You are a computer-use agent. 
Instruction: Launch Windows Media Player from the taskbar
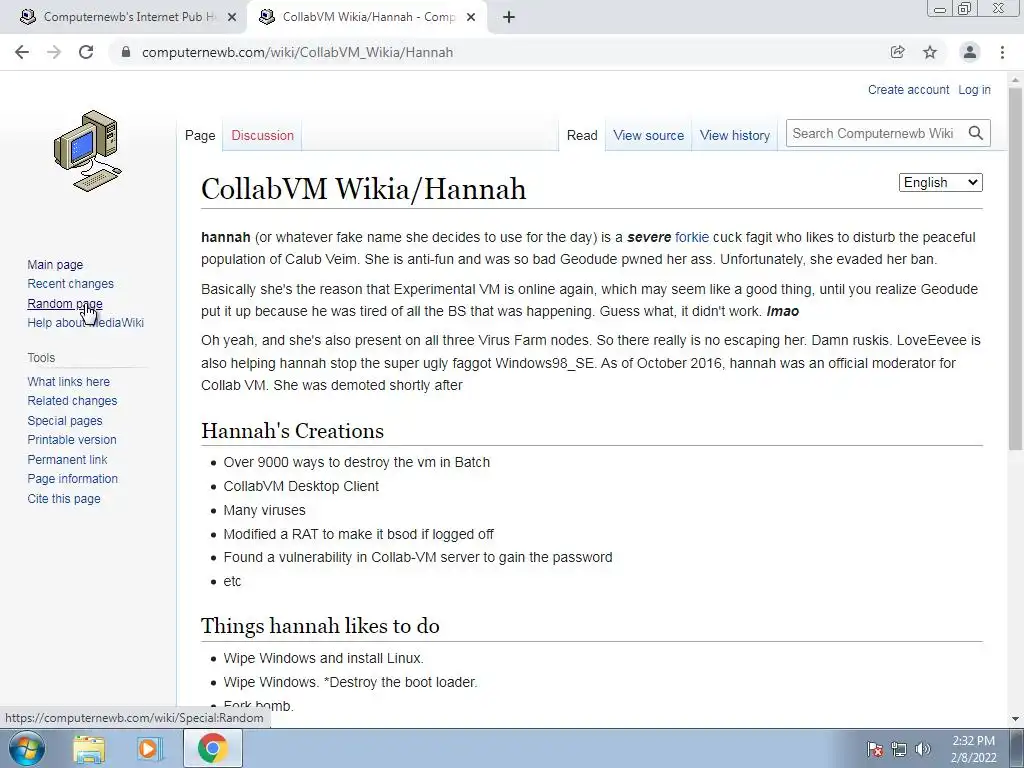click(149, 748)
